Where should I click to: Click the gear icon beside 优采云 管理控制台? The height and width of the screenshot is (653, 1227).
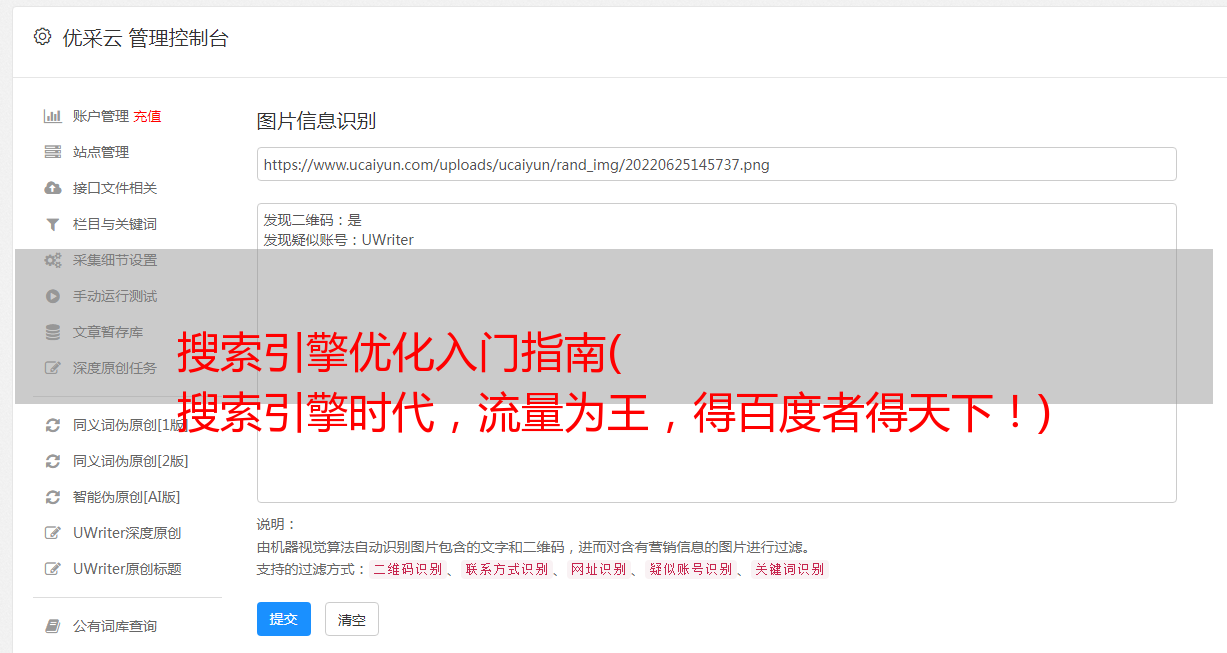click(x=42, y=37)
